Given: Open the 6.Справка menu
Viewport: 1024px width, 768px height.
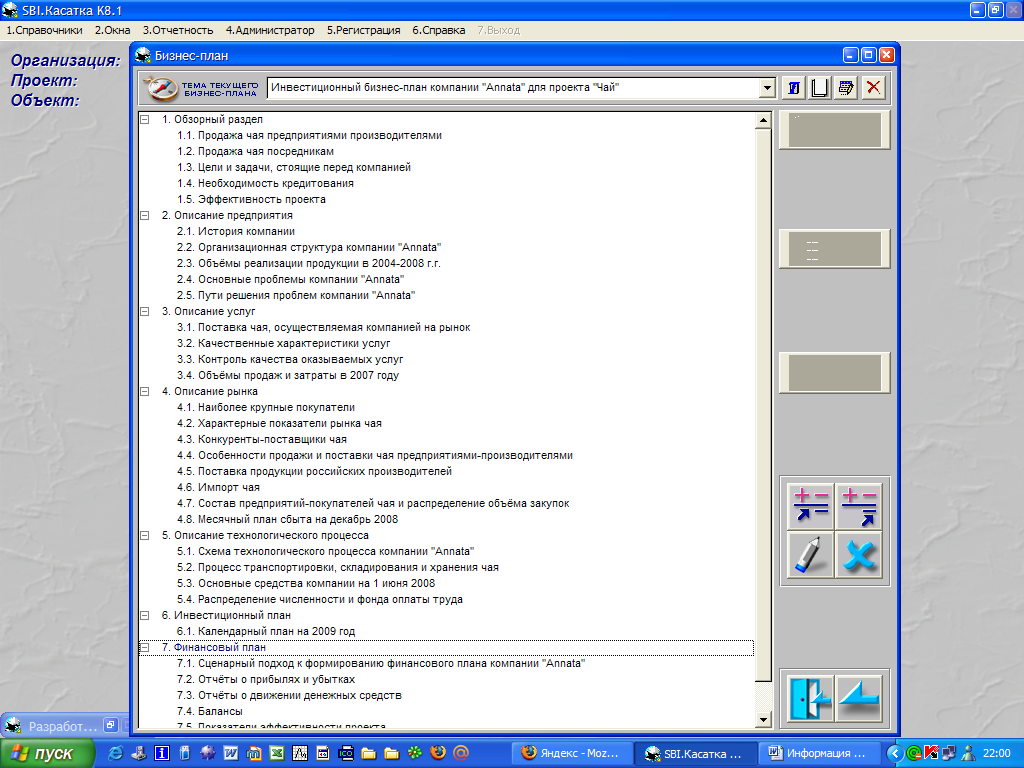Looking at the screenshot, I should pos(438,30).
